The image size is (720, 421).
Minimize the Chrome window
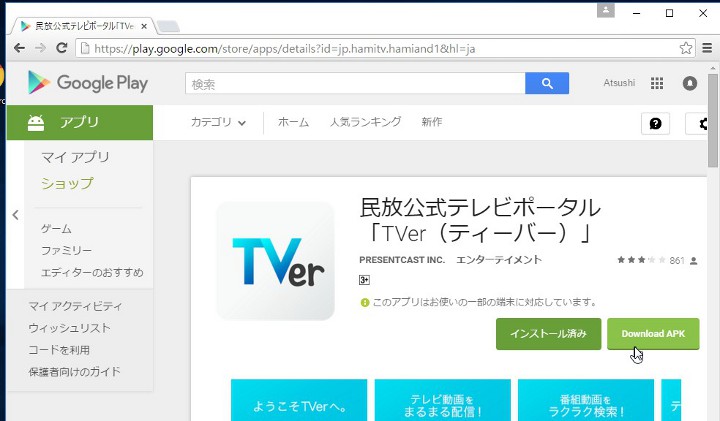tap(636, 13)
